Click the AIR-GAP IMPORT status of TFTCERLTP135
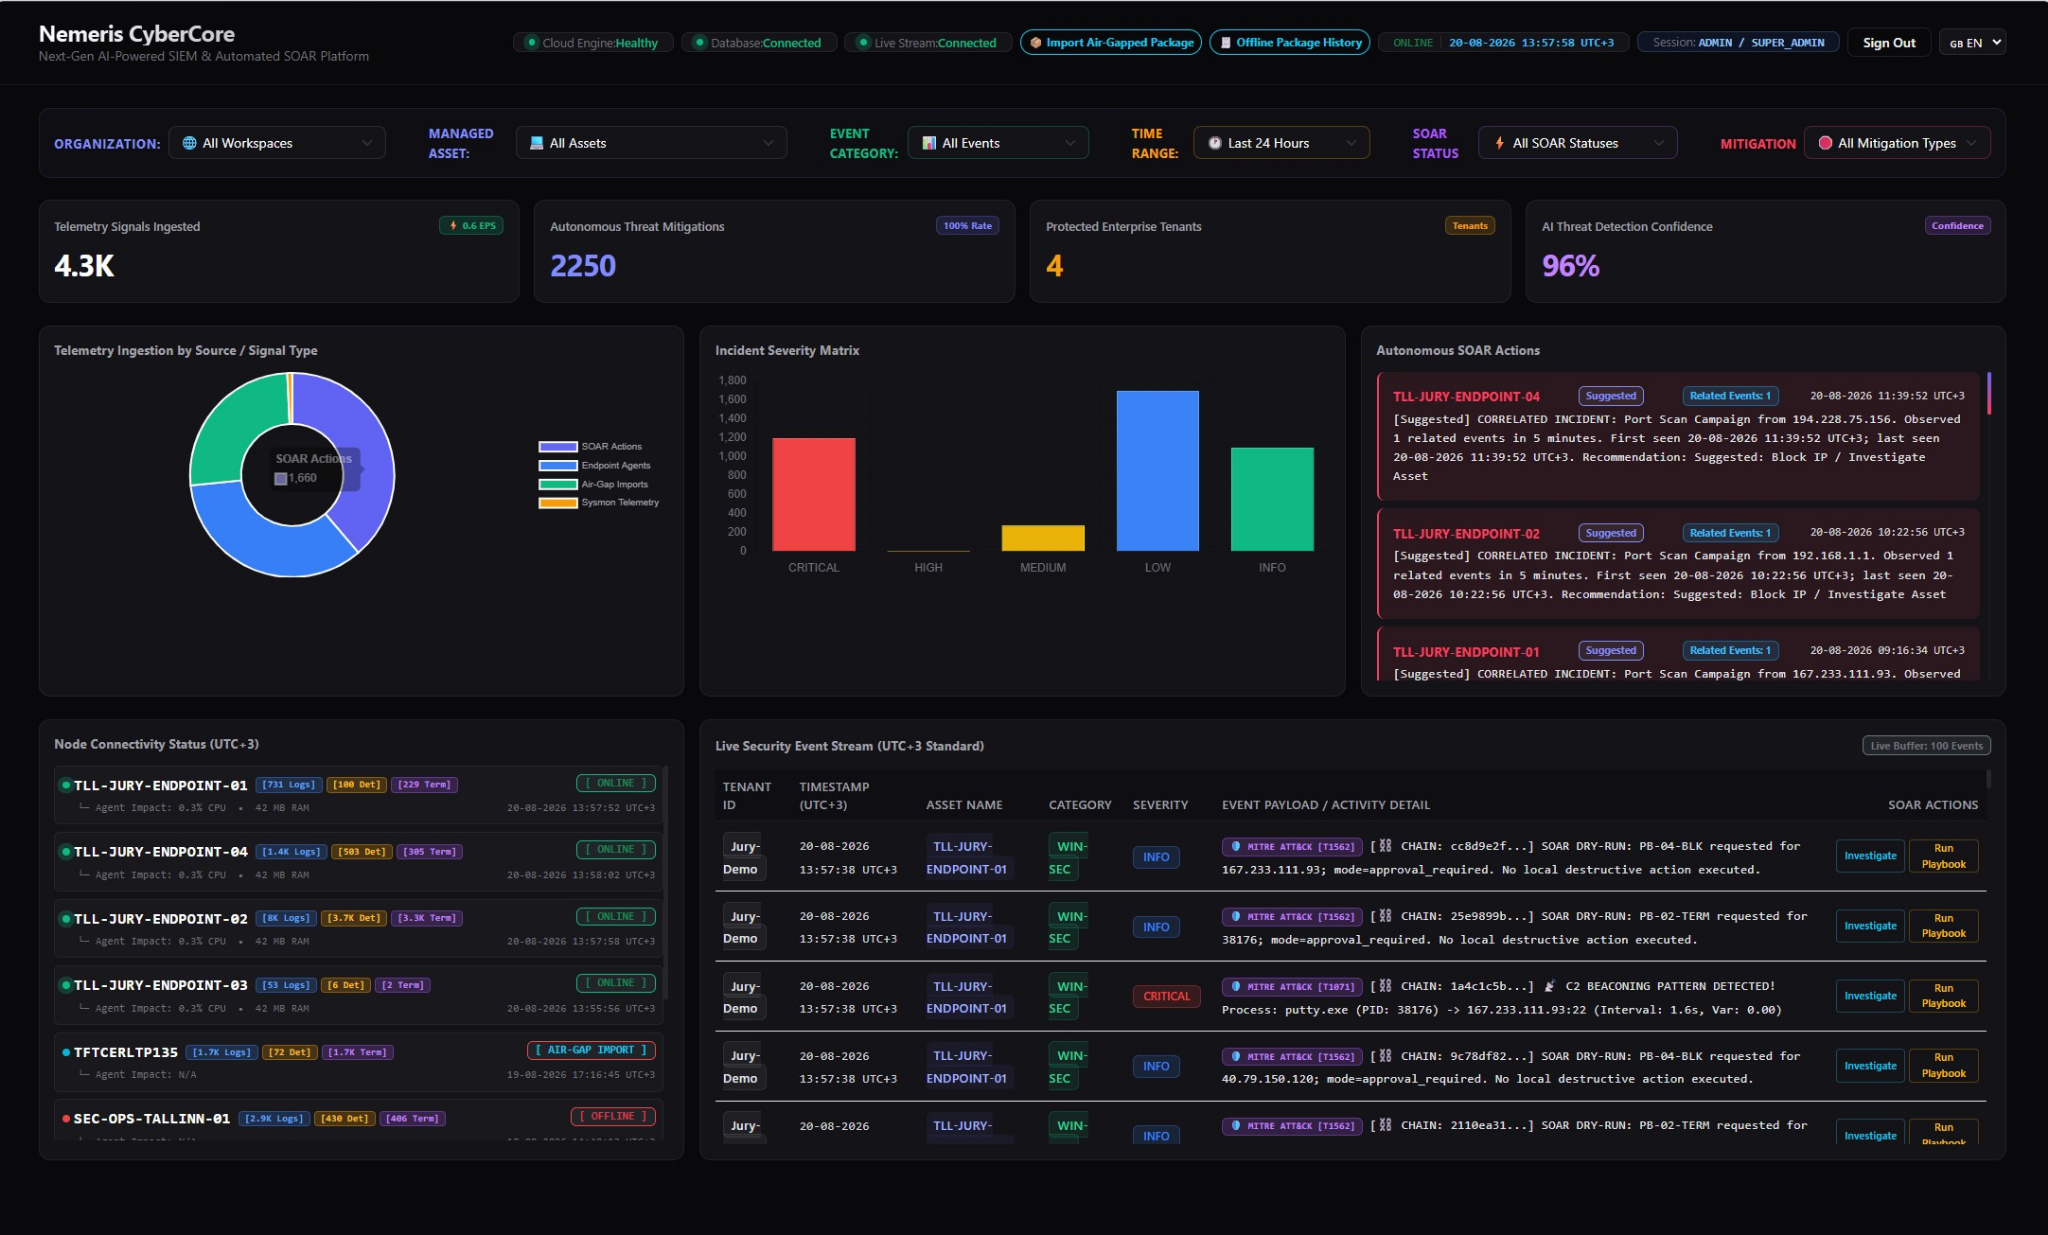This screenshot has width=2048, height=1235. point(591,1050)
